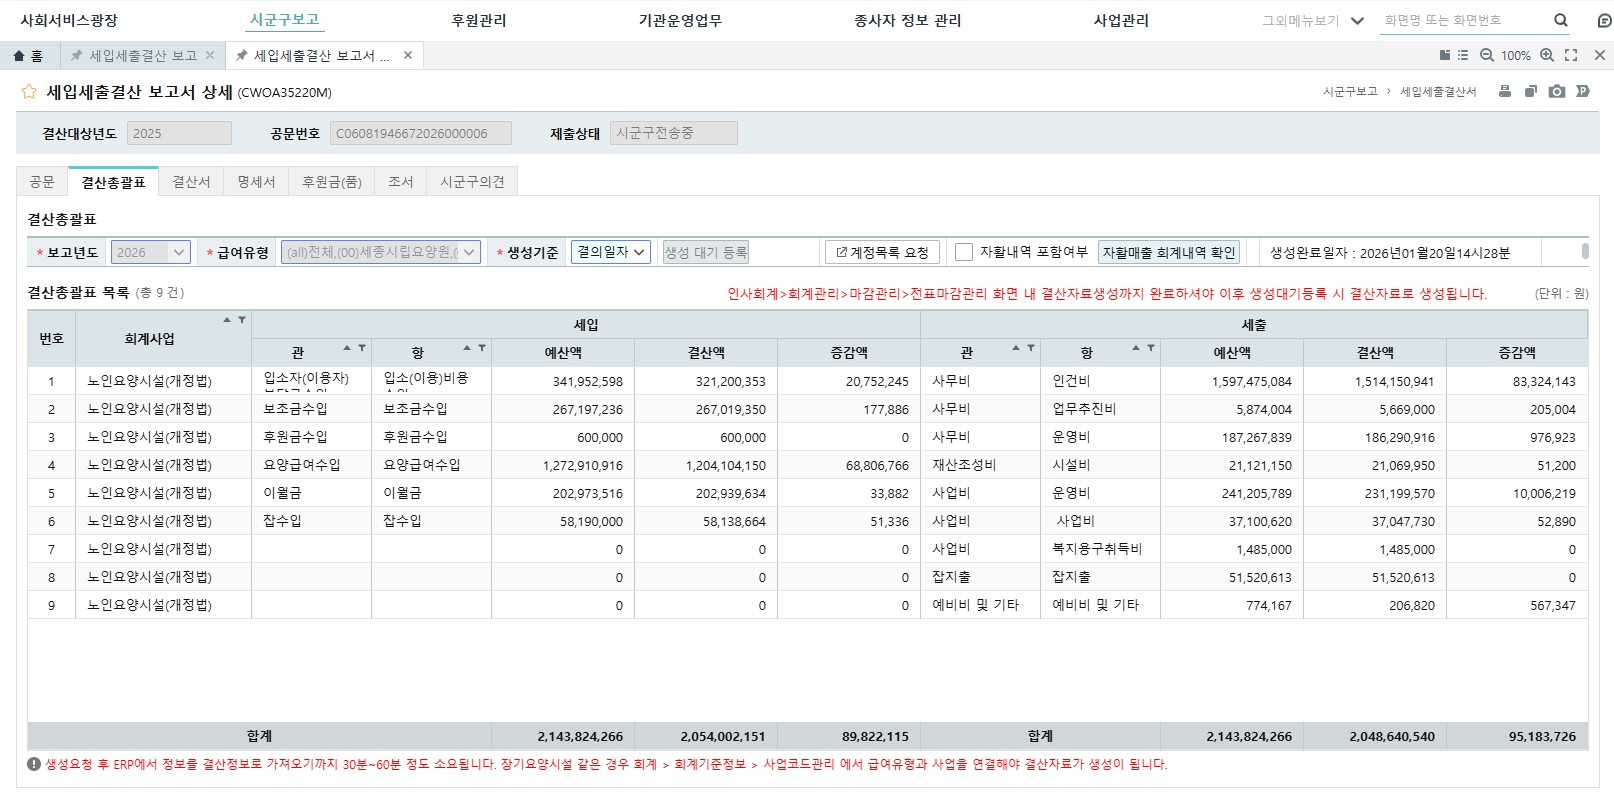Click the search magnifier icon
1614x804 pixels.
(1560, 20)
